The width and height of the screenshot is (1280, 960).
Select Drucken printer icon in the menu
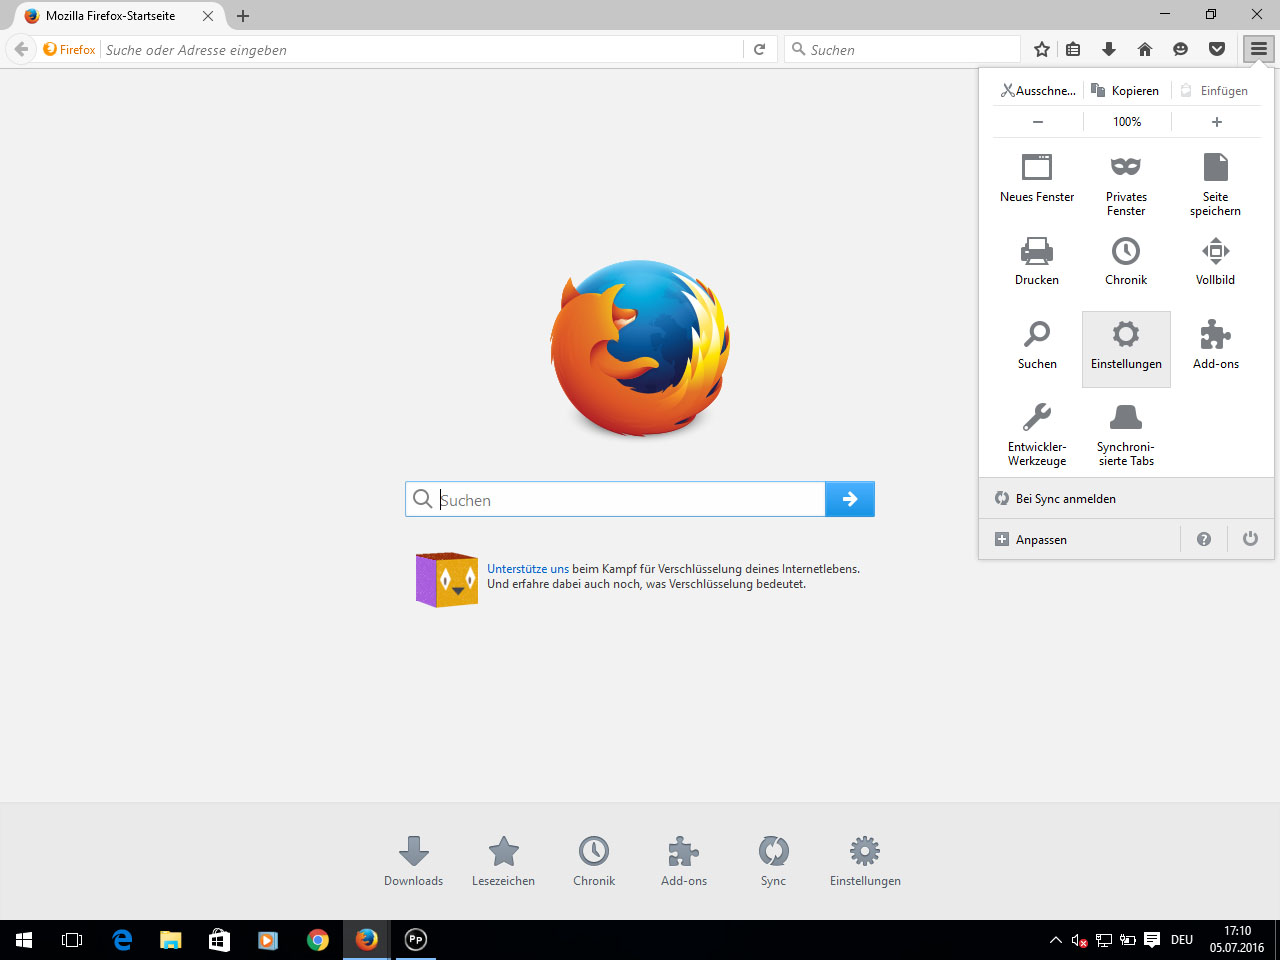(1037, 262)
